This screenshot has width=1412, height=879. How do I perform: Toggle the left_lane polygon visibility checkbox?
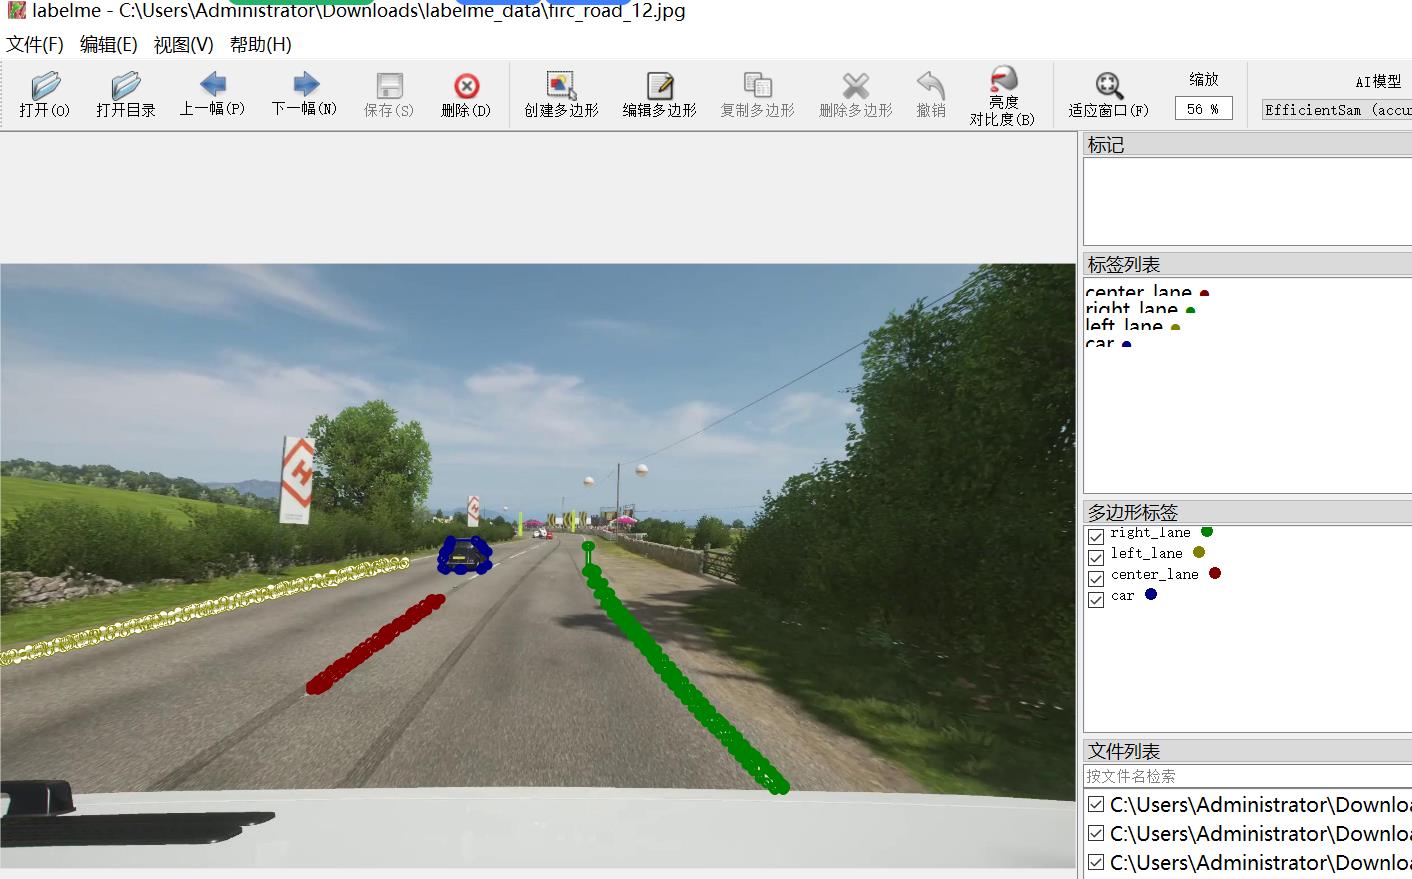1096,557
